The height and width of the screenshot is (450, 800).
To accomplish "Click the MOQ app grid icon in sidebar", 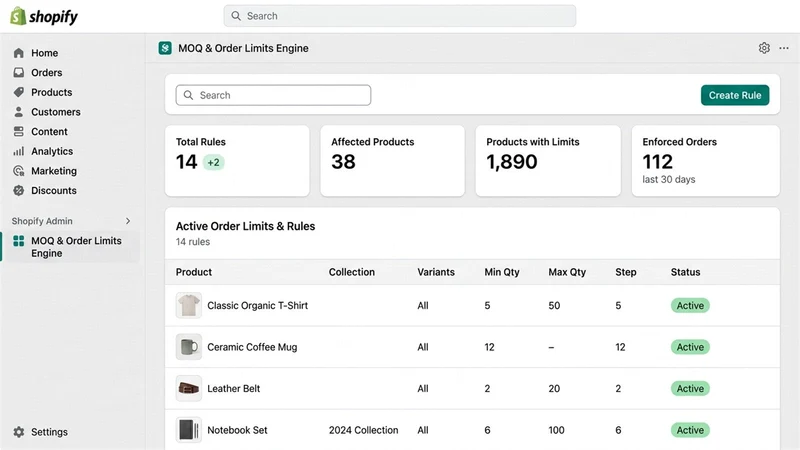I will 19,241.
